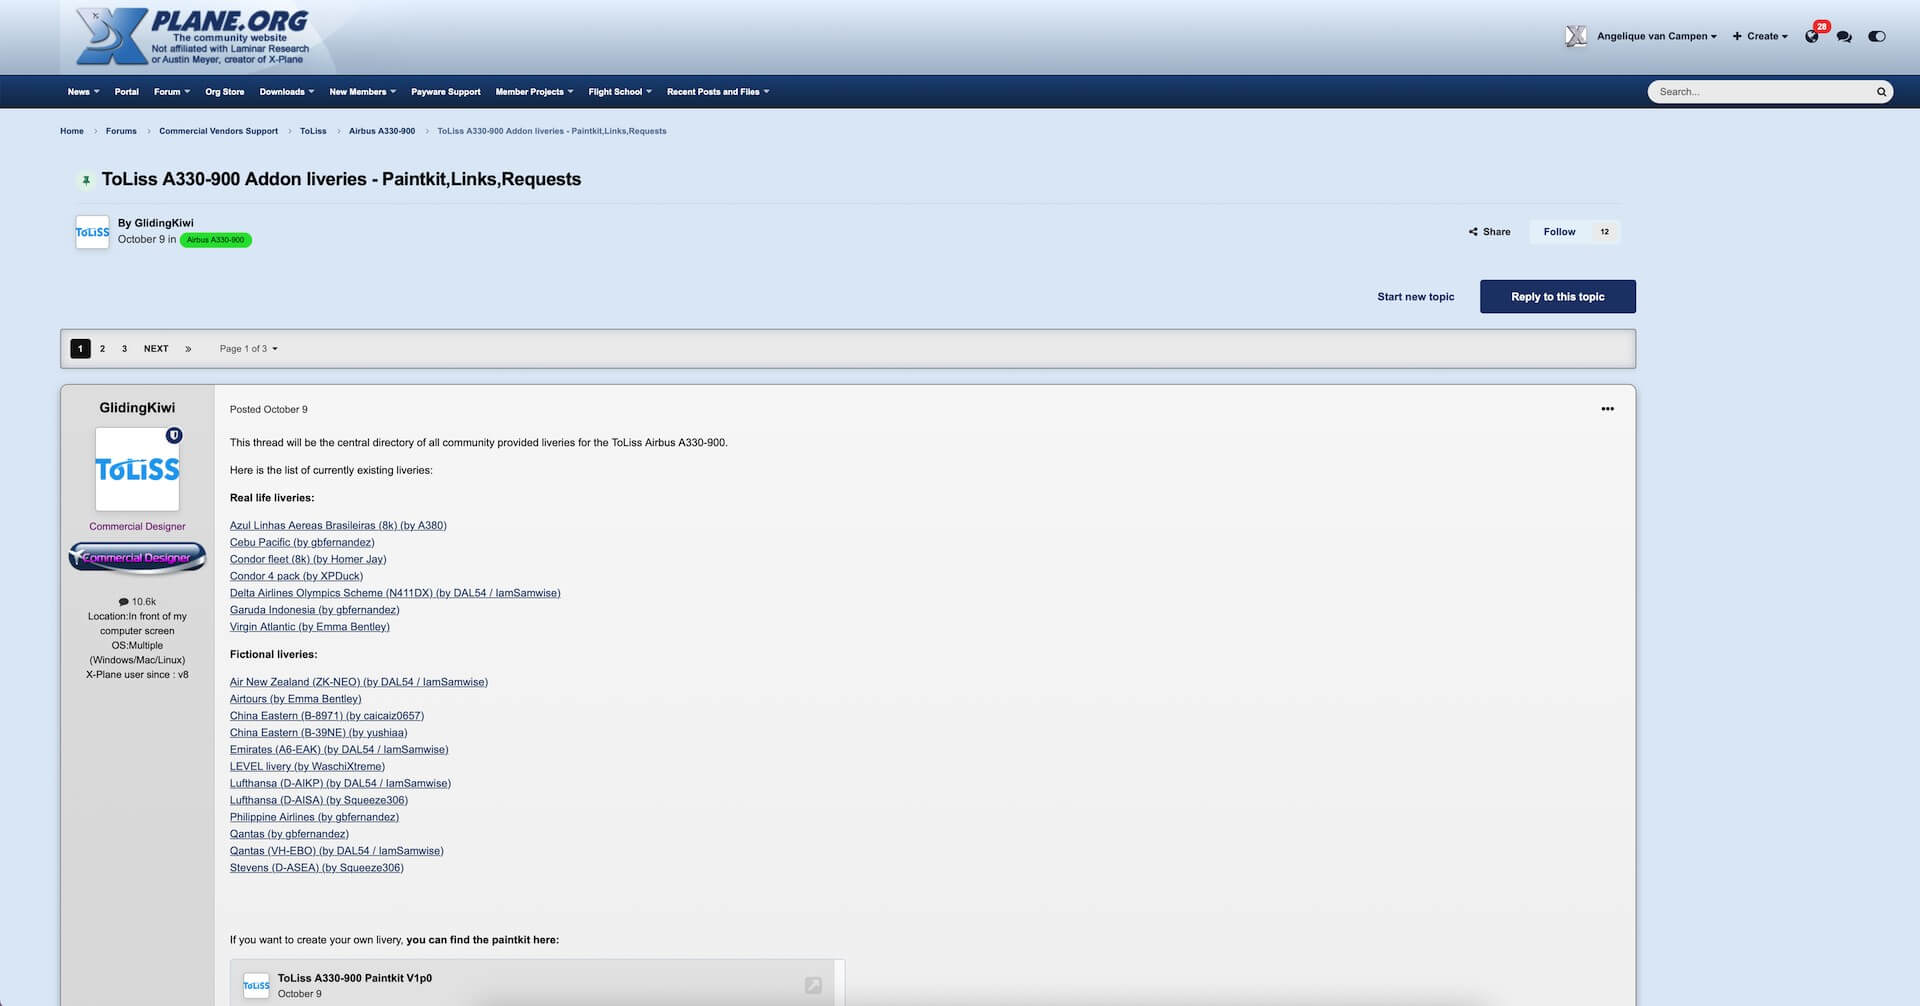Toggle the dark mode theme switch

[x=1877, y=36]
